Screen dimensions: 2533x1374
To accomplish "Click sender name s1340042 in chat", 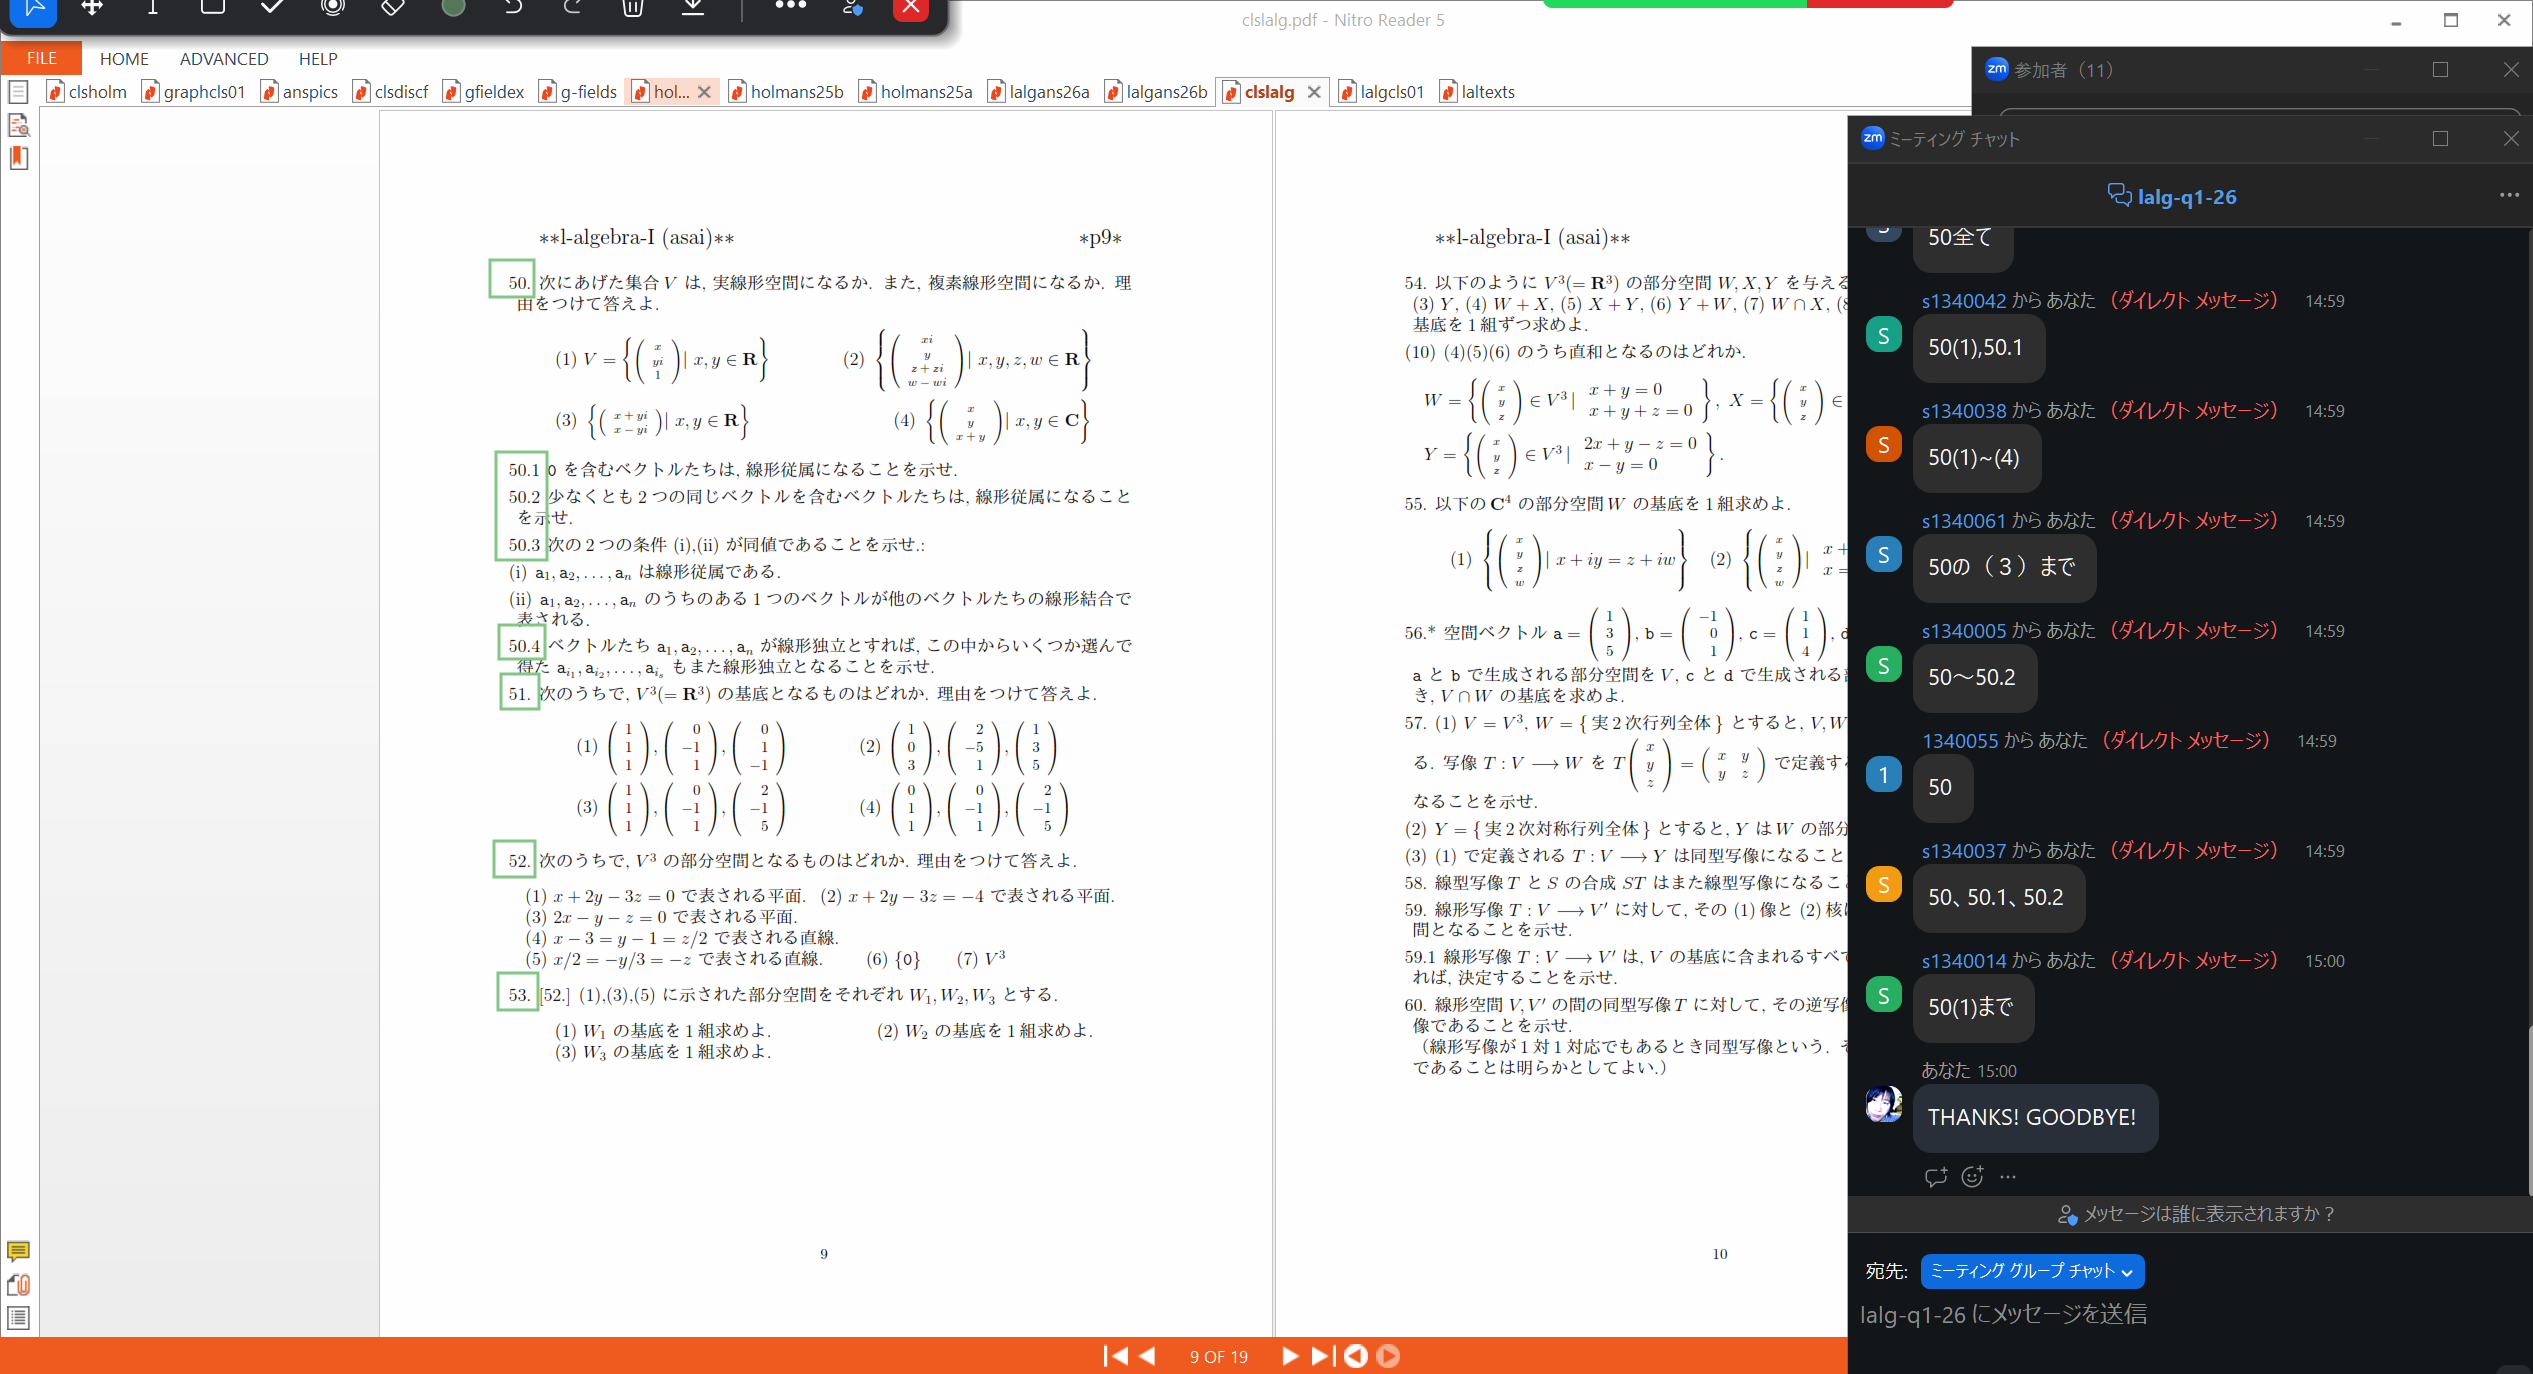I will click(1963, 301).
